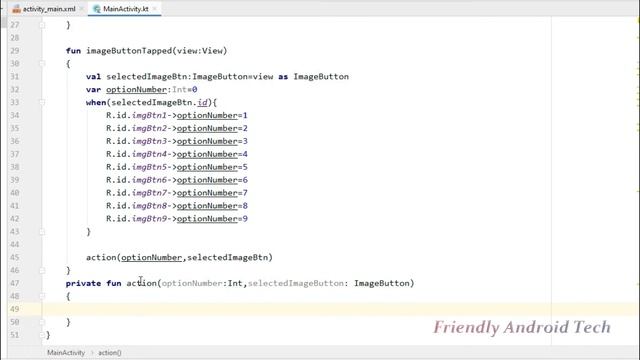
Task: Click 'selectedImageButton:' parameter on line 47
Action: point(298,283)
